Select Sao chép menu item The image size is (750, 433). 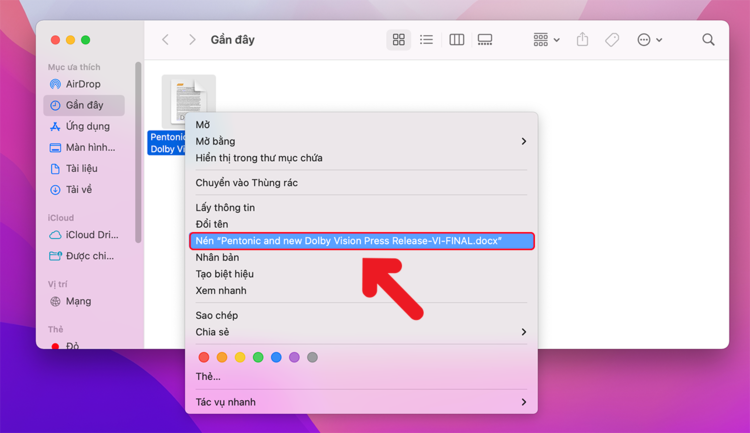361,315
